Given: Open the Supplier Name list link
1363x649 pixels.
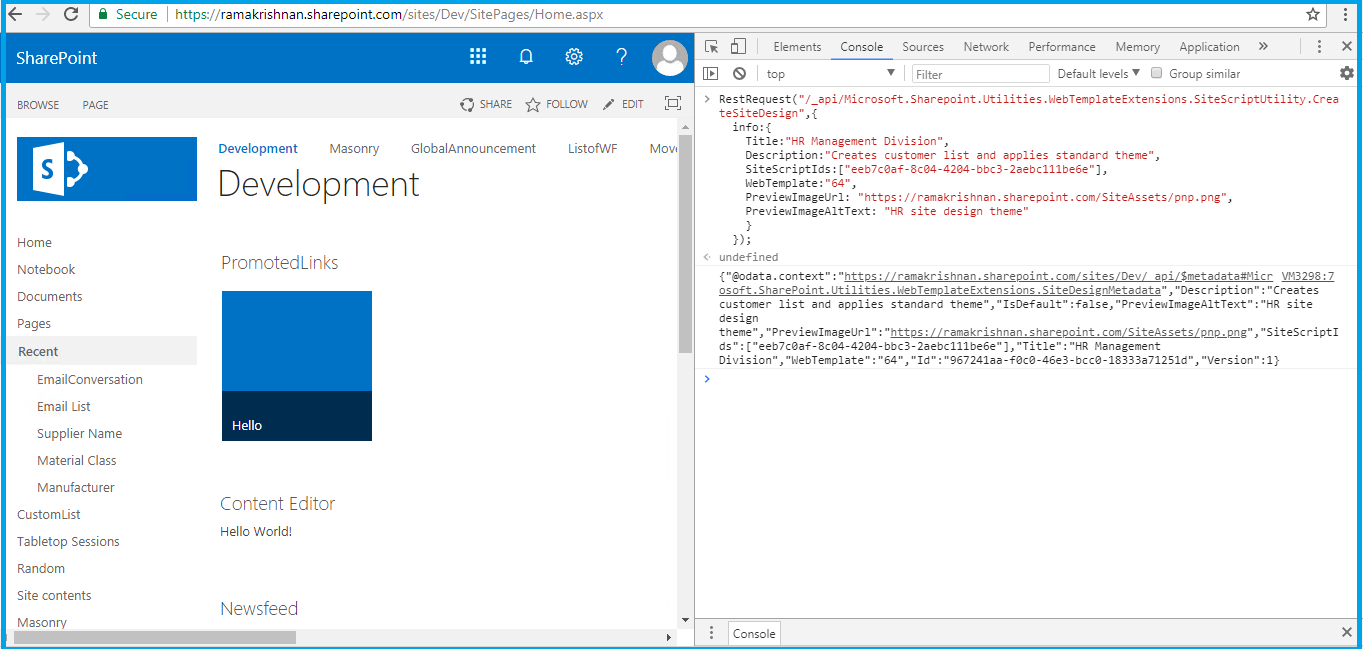Looking at the screenshot, I should pos(80,433).
